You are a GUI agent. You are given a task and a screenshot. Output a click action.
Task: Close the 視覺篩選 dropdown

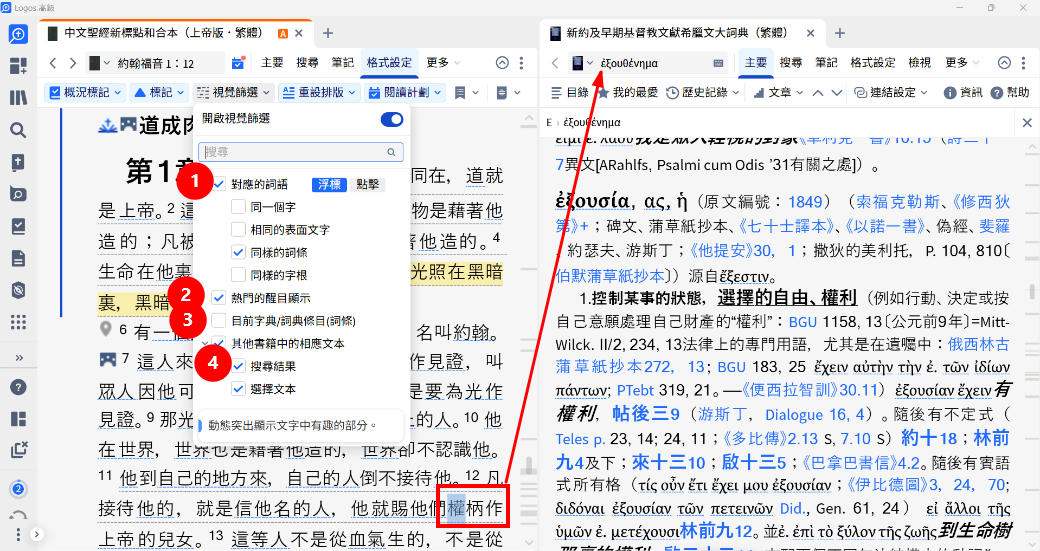[x=233, y=93]
